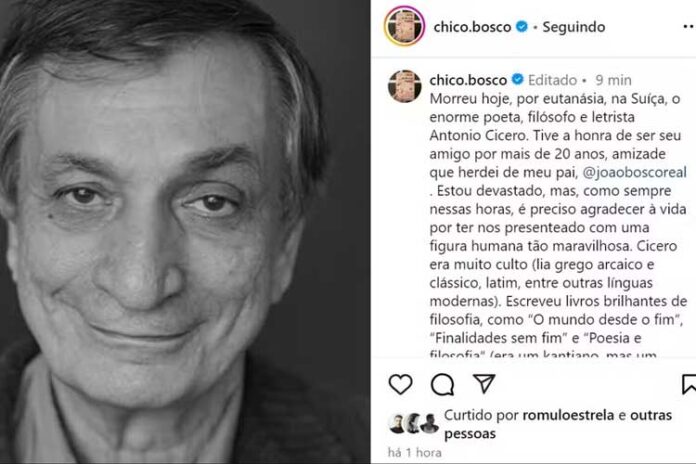Click the liker avatars cluster
This screenshot has width=696, height=464.
point(414,423)
